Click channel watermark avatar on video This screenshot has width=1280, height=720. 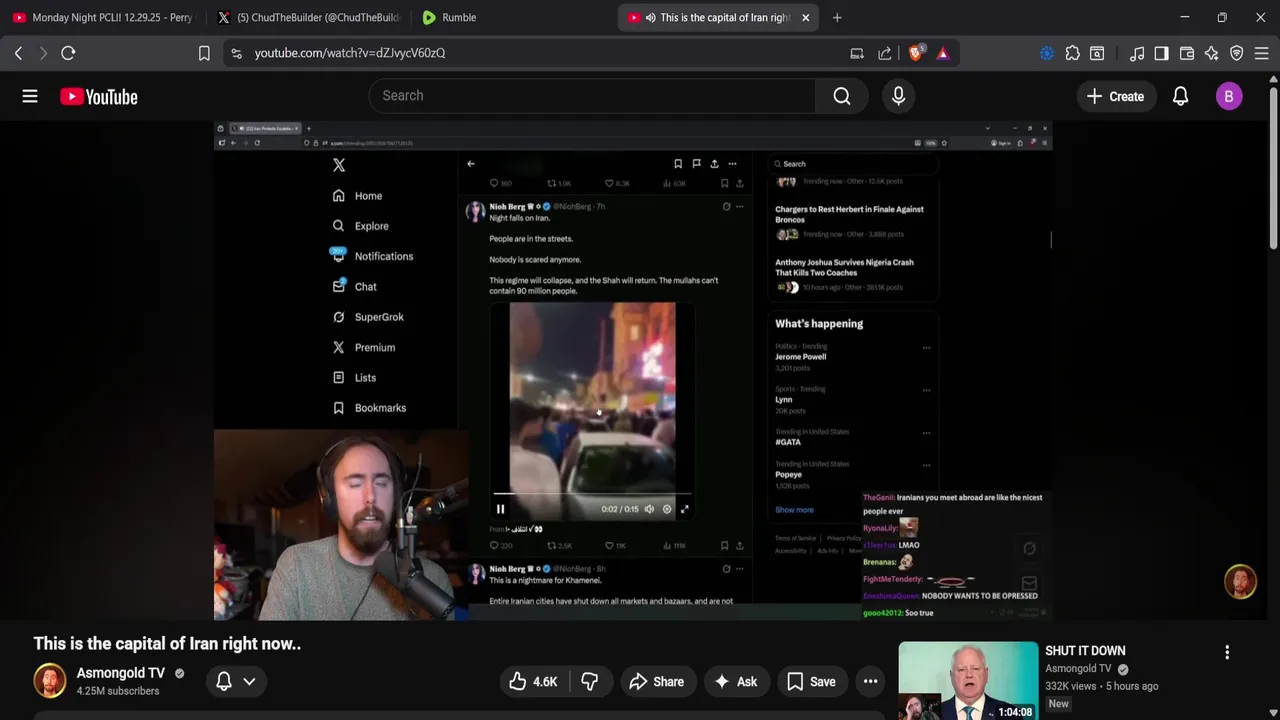tap(1241, 582)
